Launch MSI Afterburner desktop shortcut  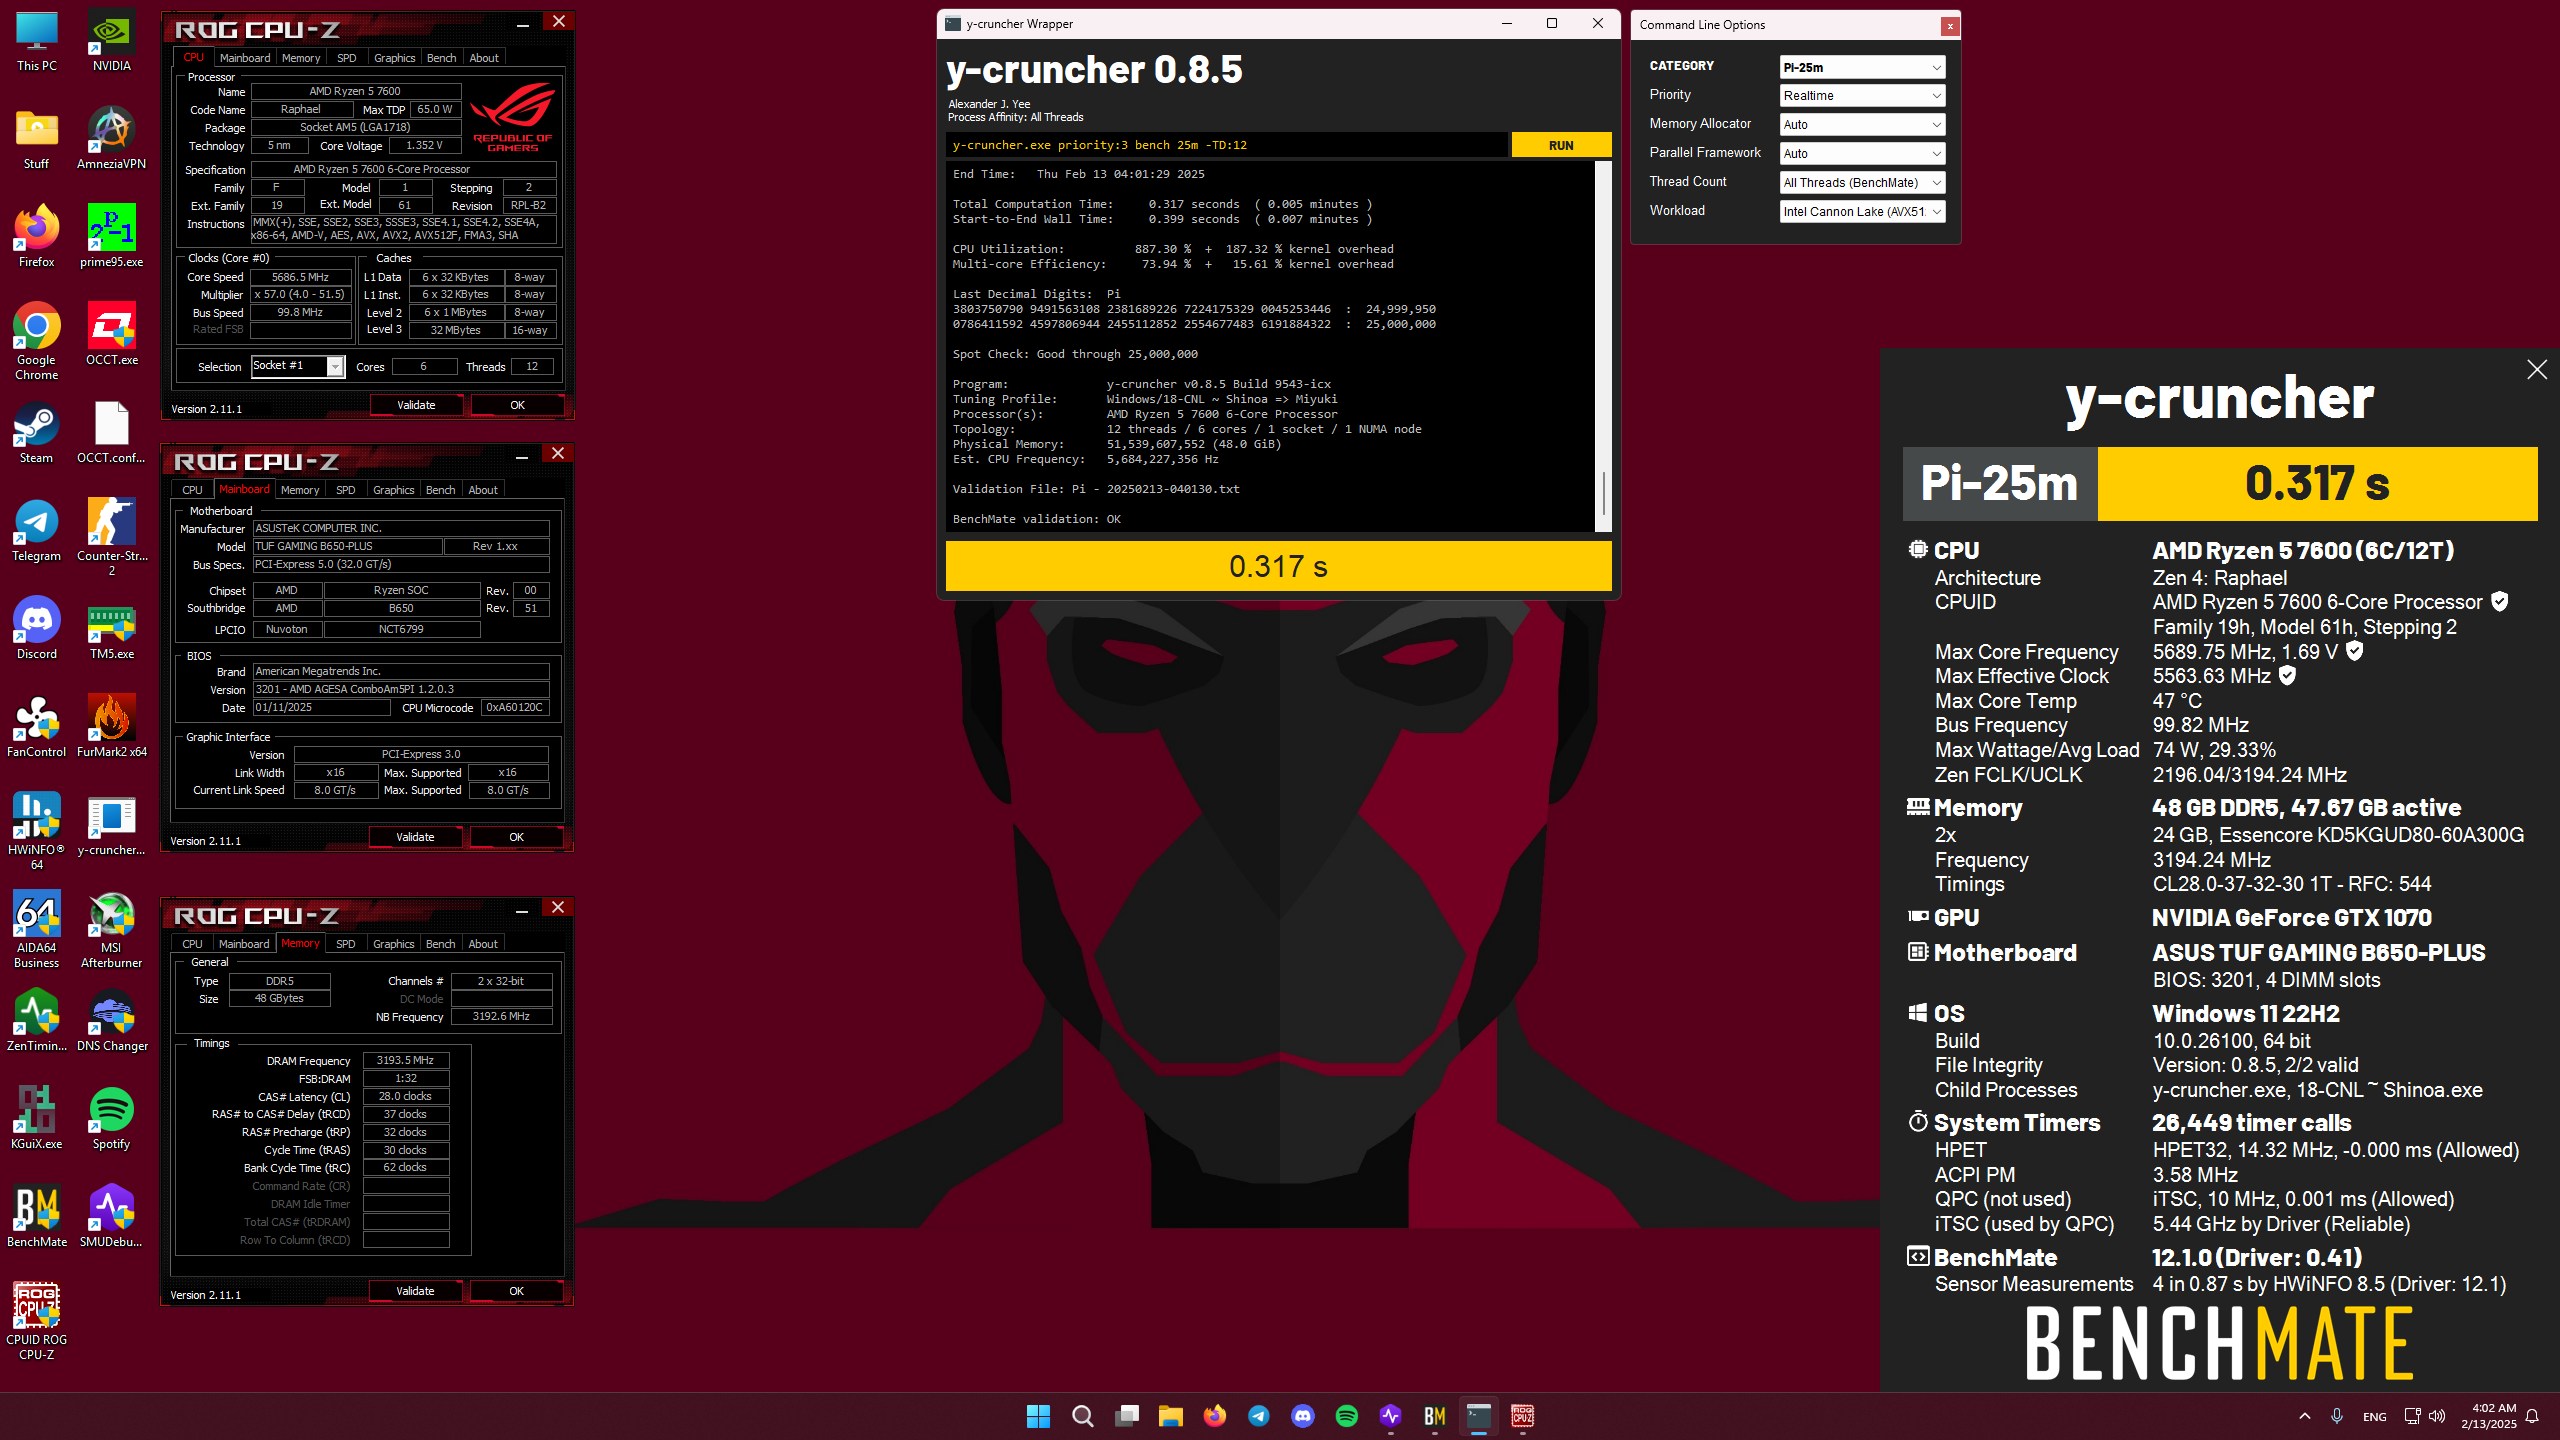click(x=111, y=930)
